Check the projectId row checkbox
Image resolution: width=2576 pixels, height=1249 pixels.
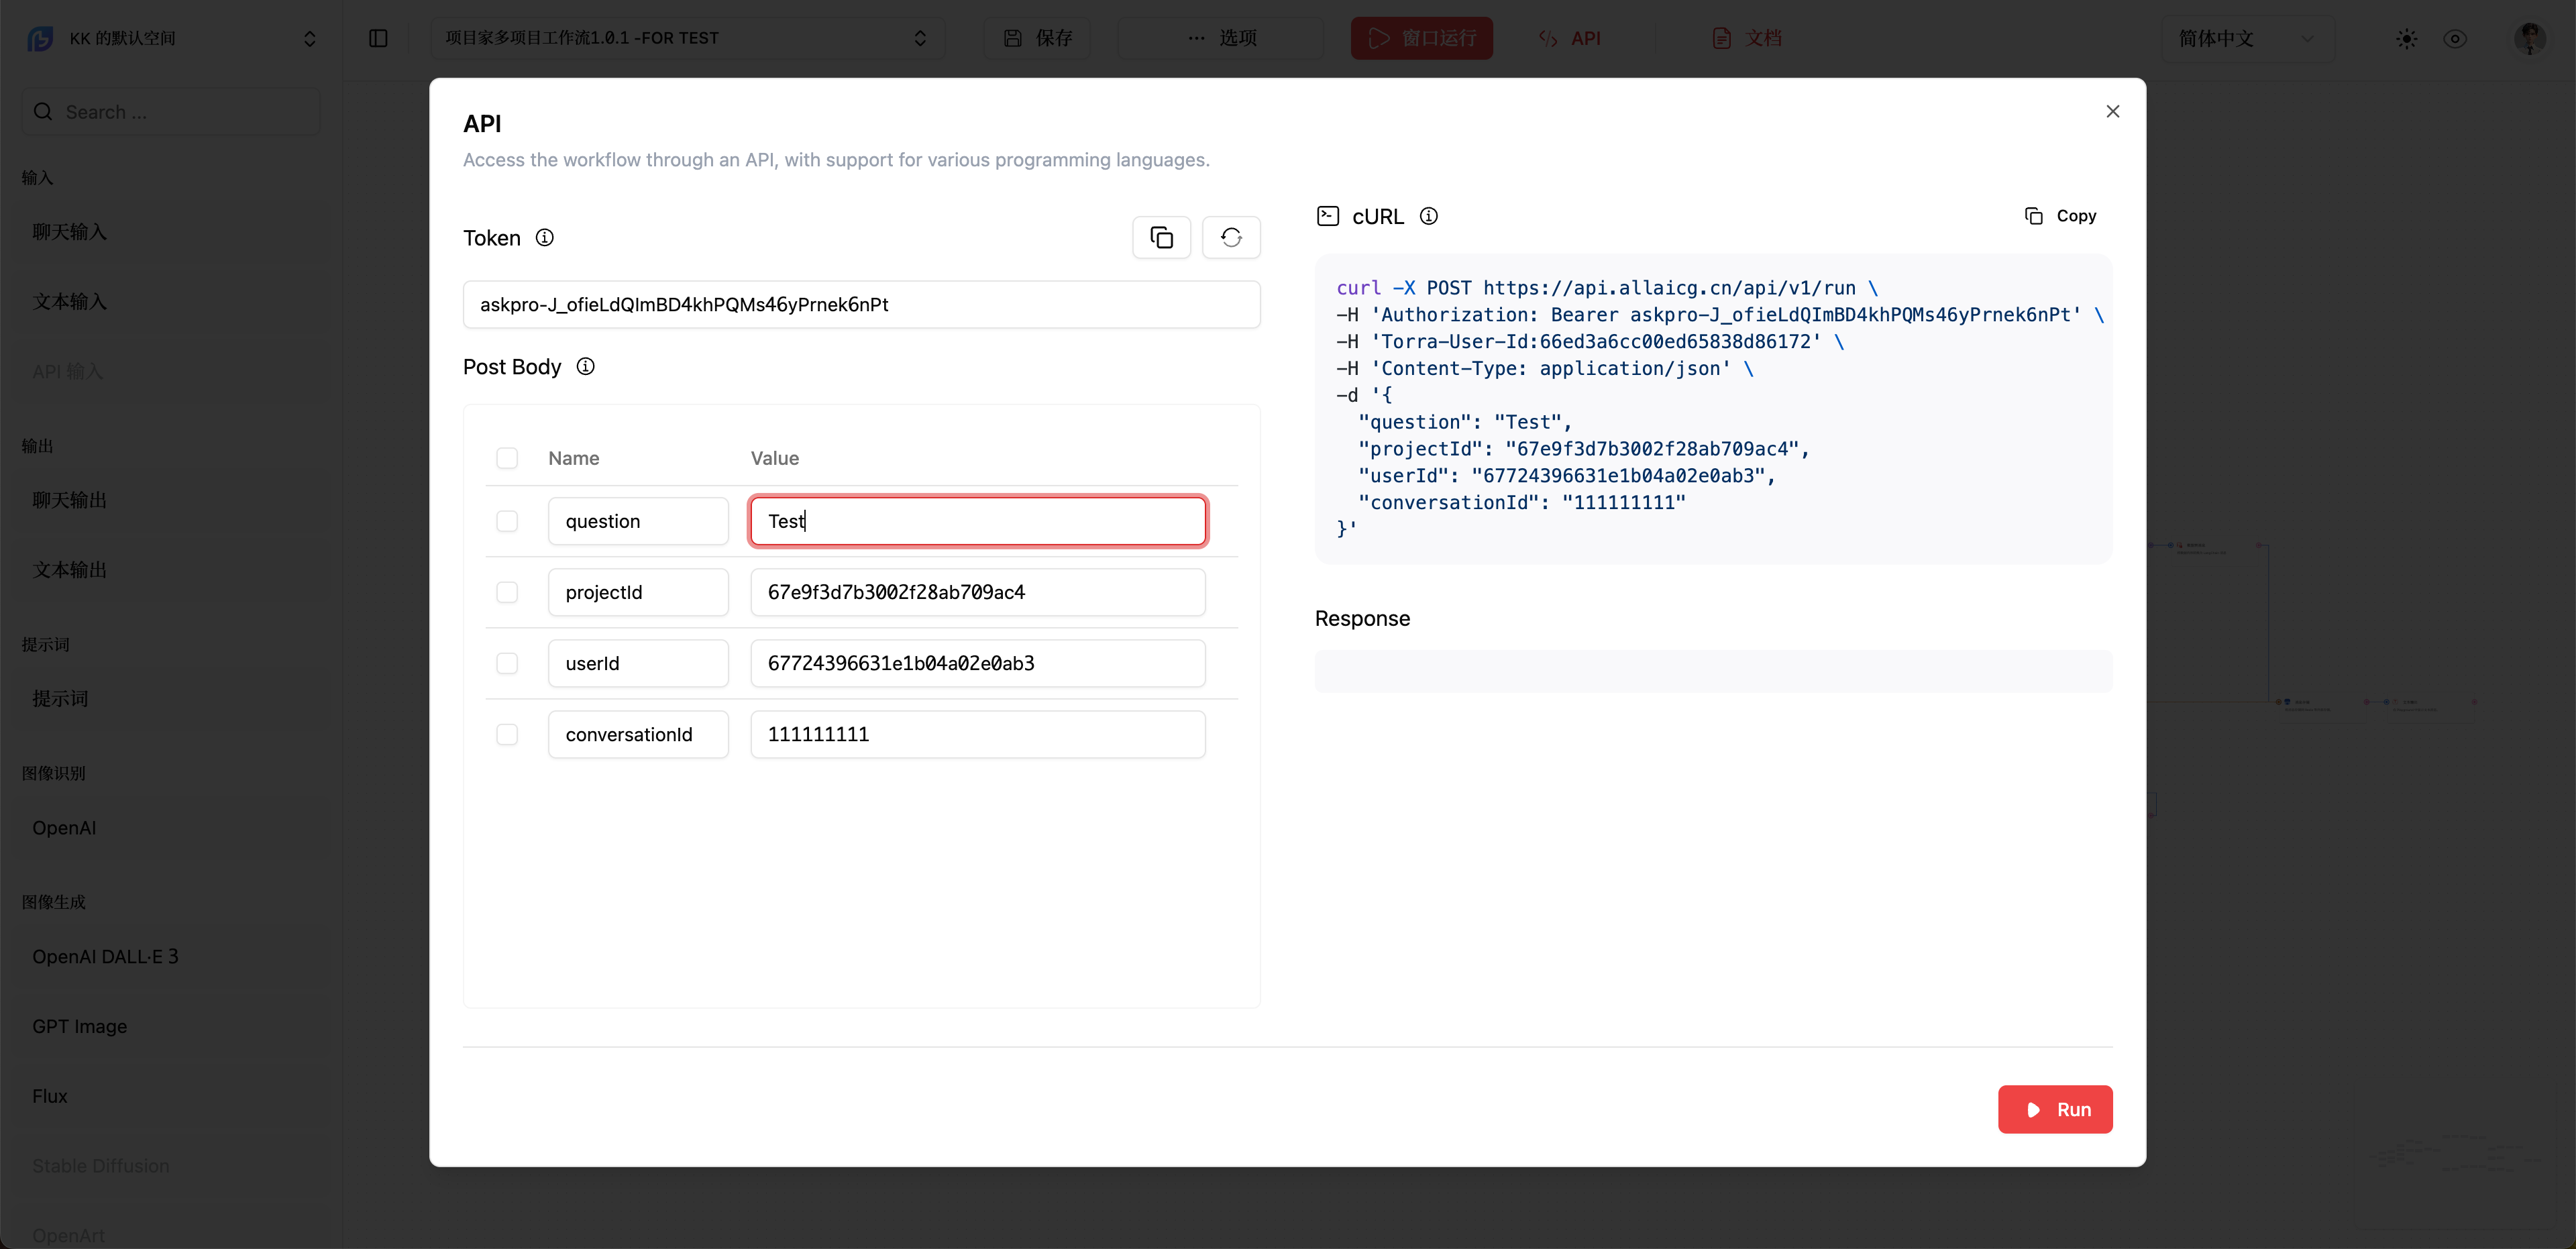point(507,592)
